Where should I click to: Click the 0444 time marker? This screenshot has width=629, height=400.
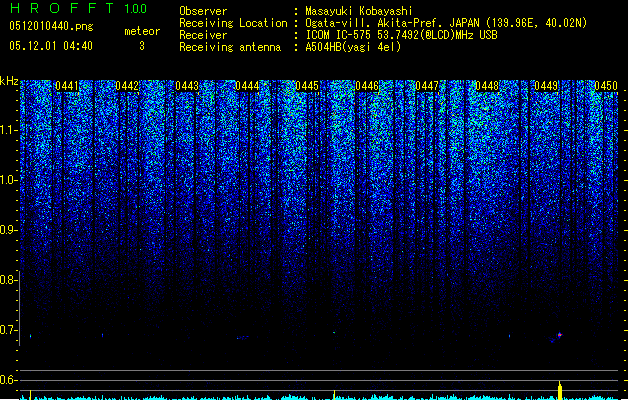[x=247, y=86]
